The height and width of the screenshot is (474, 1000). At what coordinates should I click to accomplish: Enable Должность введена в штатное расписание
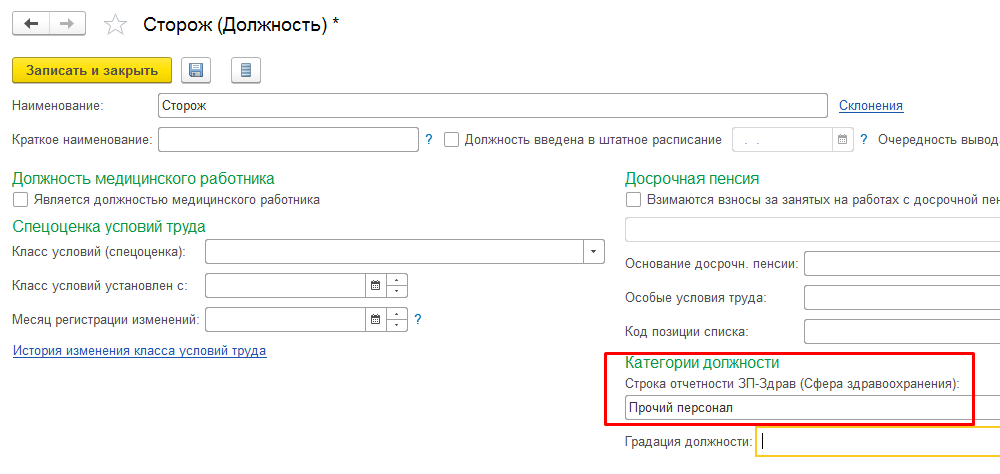click(x=452, y=140)
